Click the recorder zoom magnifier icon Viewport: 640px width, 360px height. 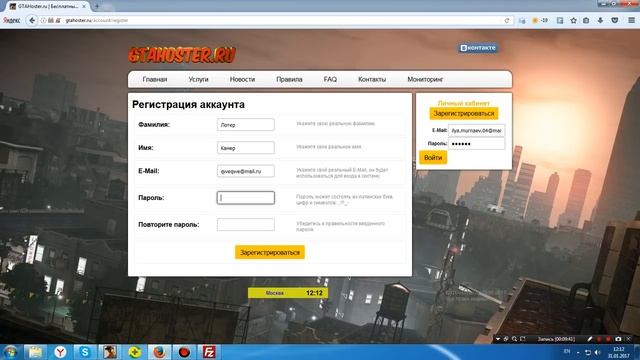(514, 339)
